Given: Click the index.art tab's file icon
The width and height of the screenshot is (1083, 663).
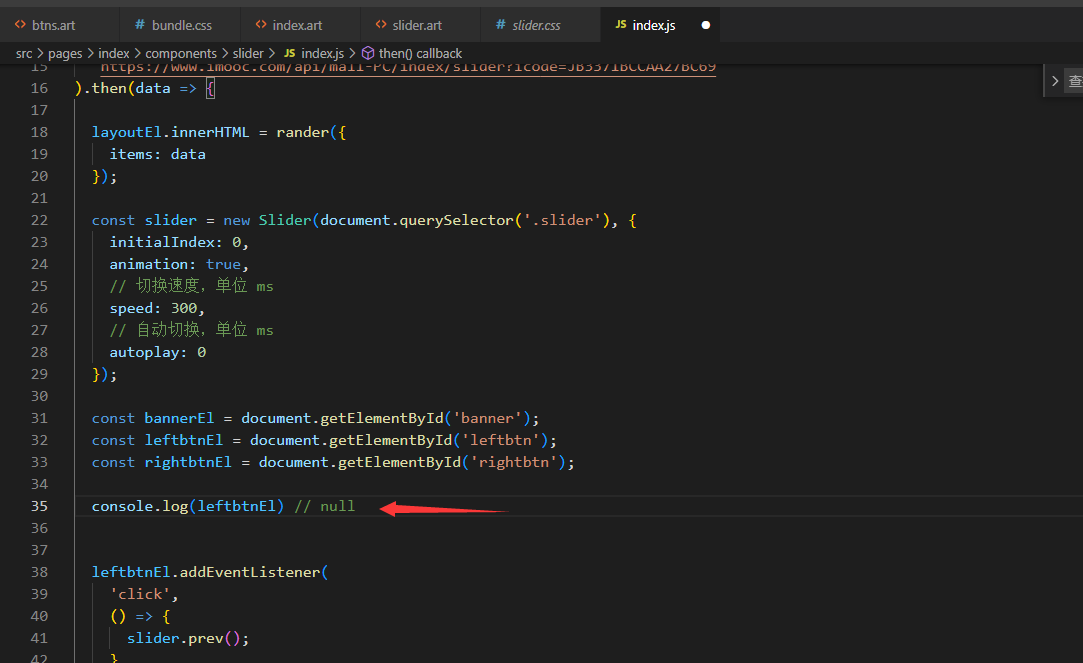Looking at the screenshot, I should coord(261,24).
